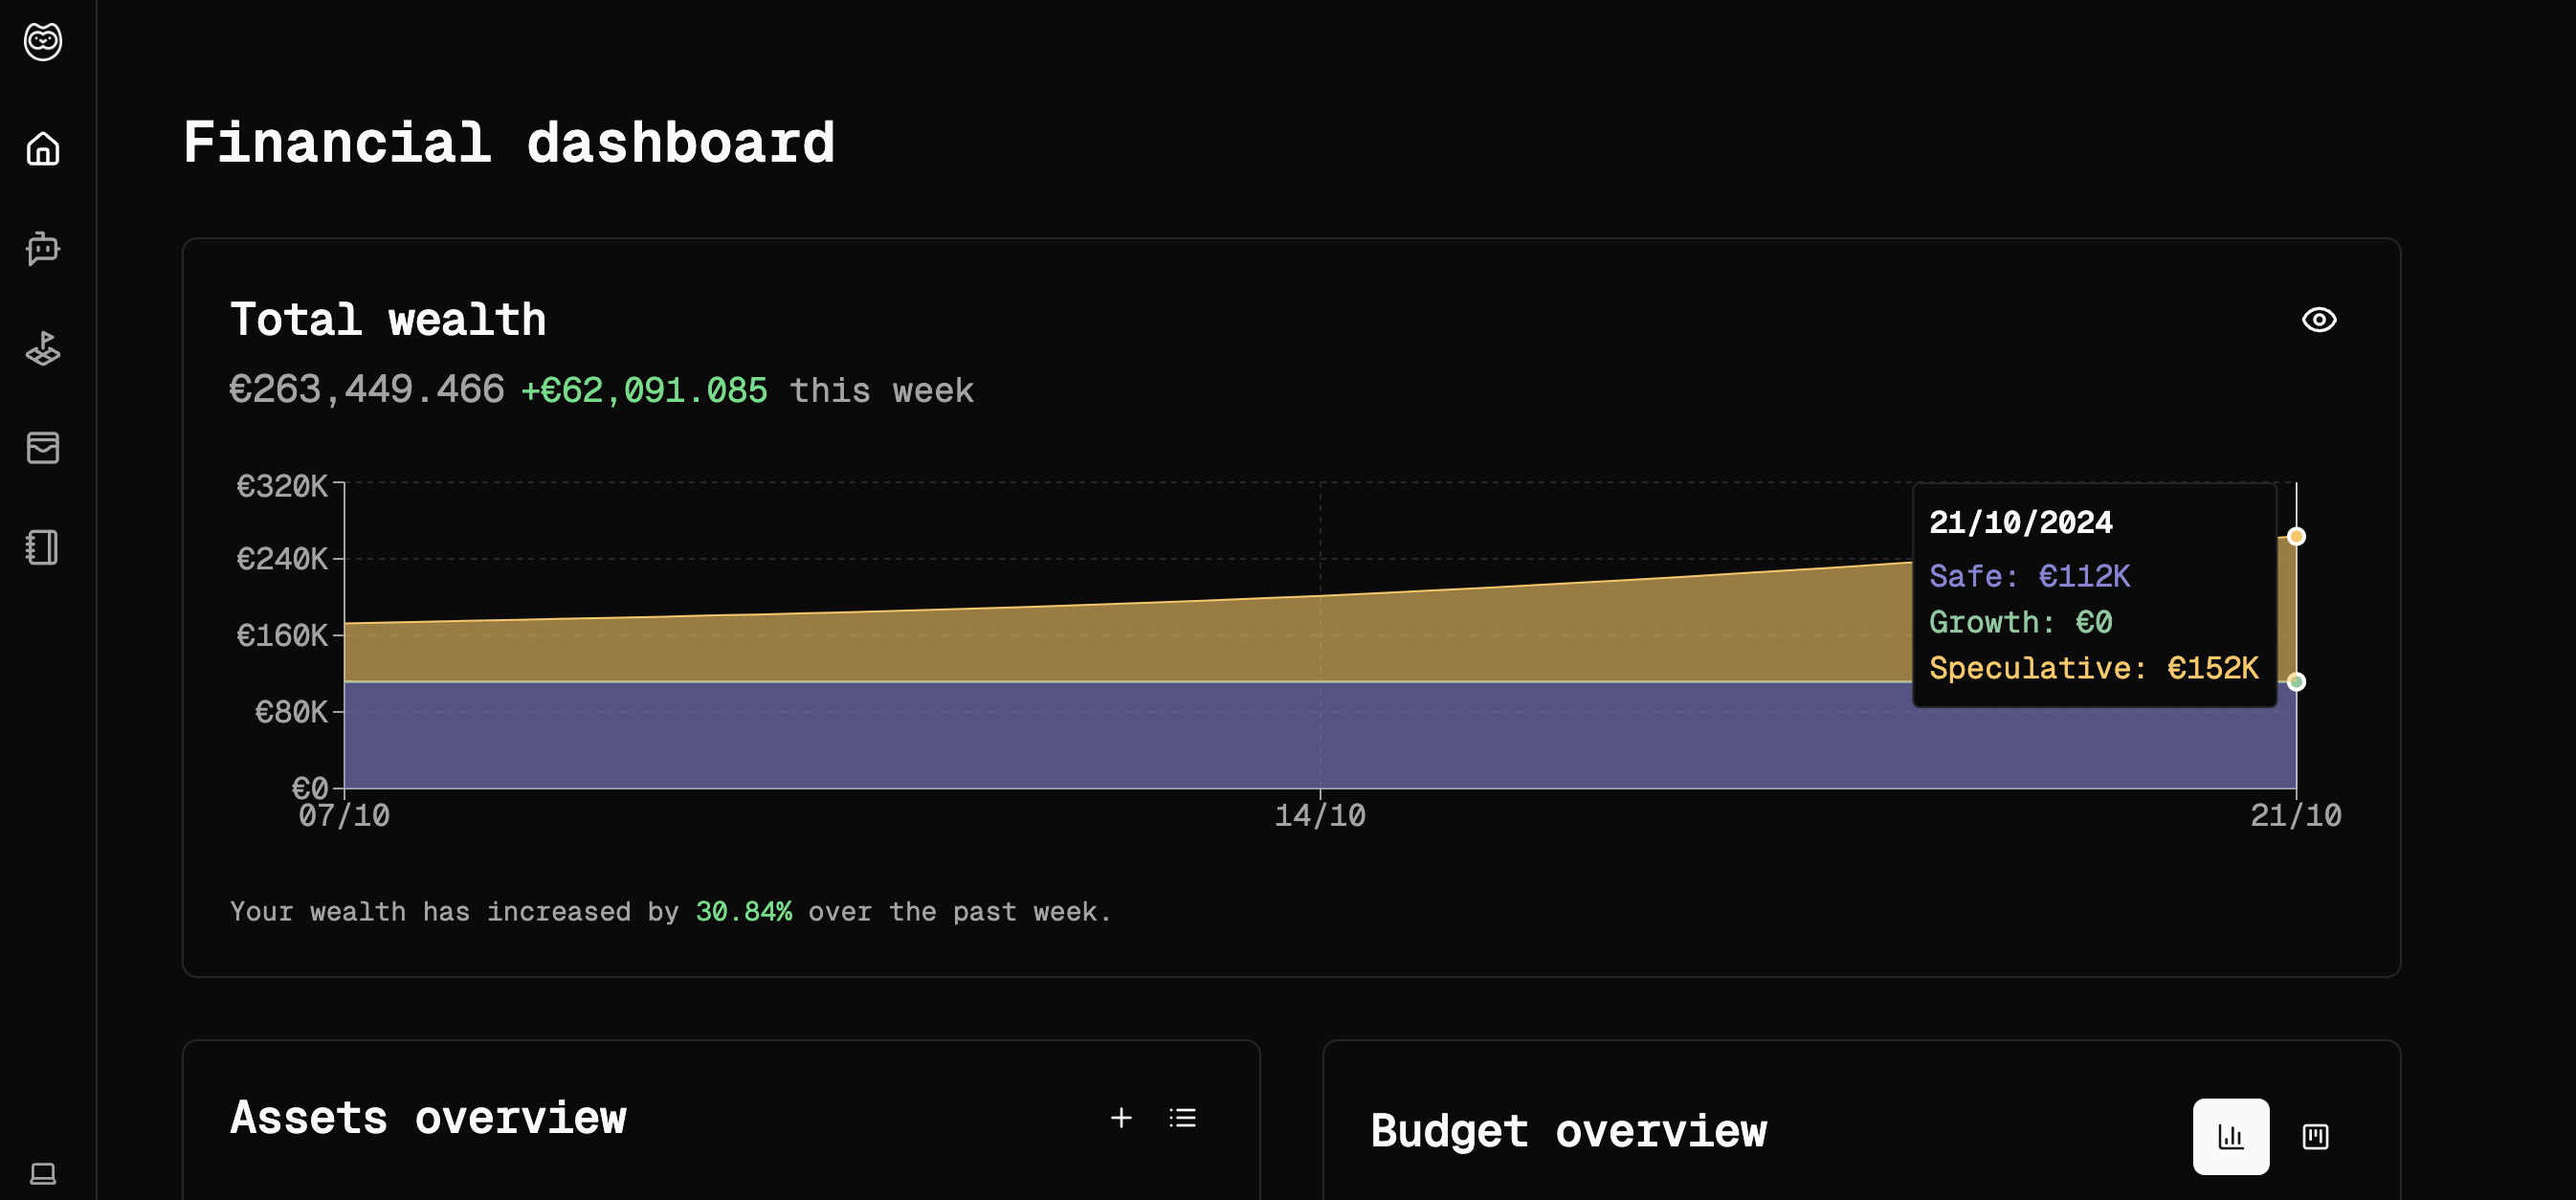
Task: Click the laptop icon at the sidebar bottom
Action: coord(43,1173)
